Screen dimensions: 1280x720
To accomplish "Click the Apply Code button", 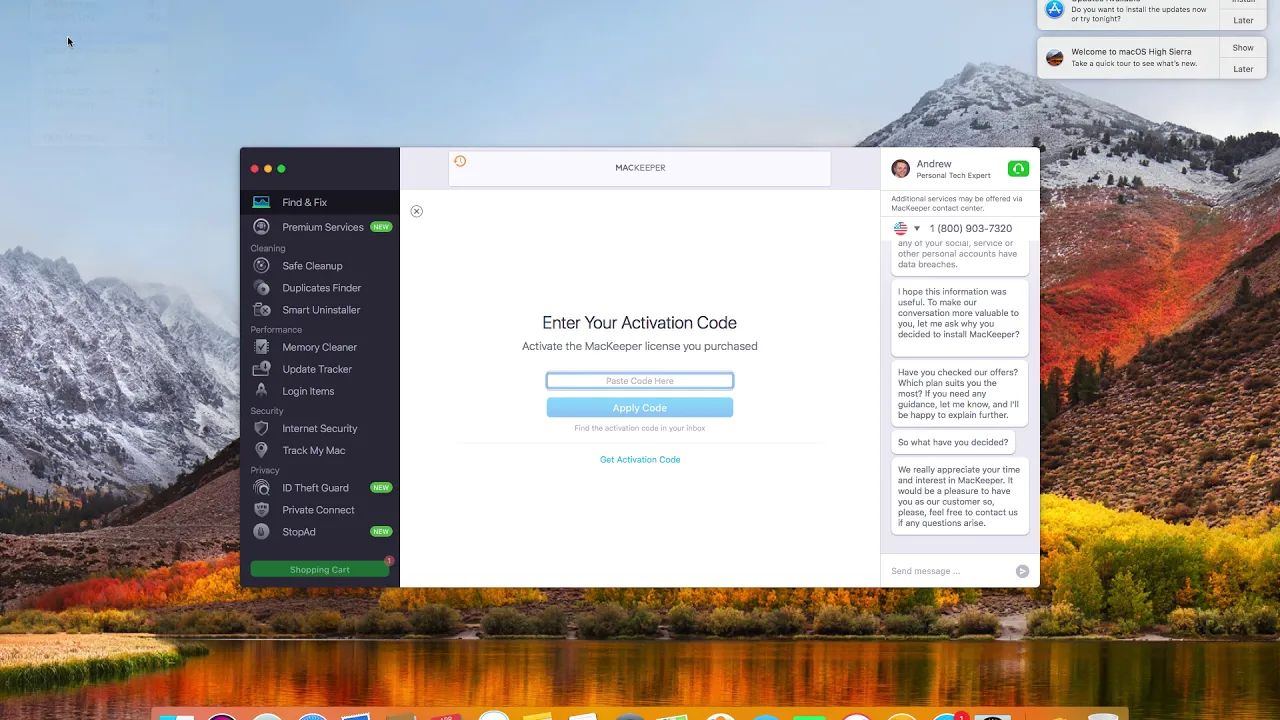I will point(640,408).
